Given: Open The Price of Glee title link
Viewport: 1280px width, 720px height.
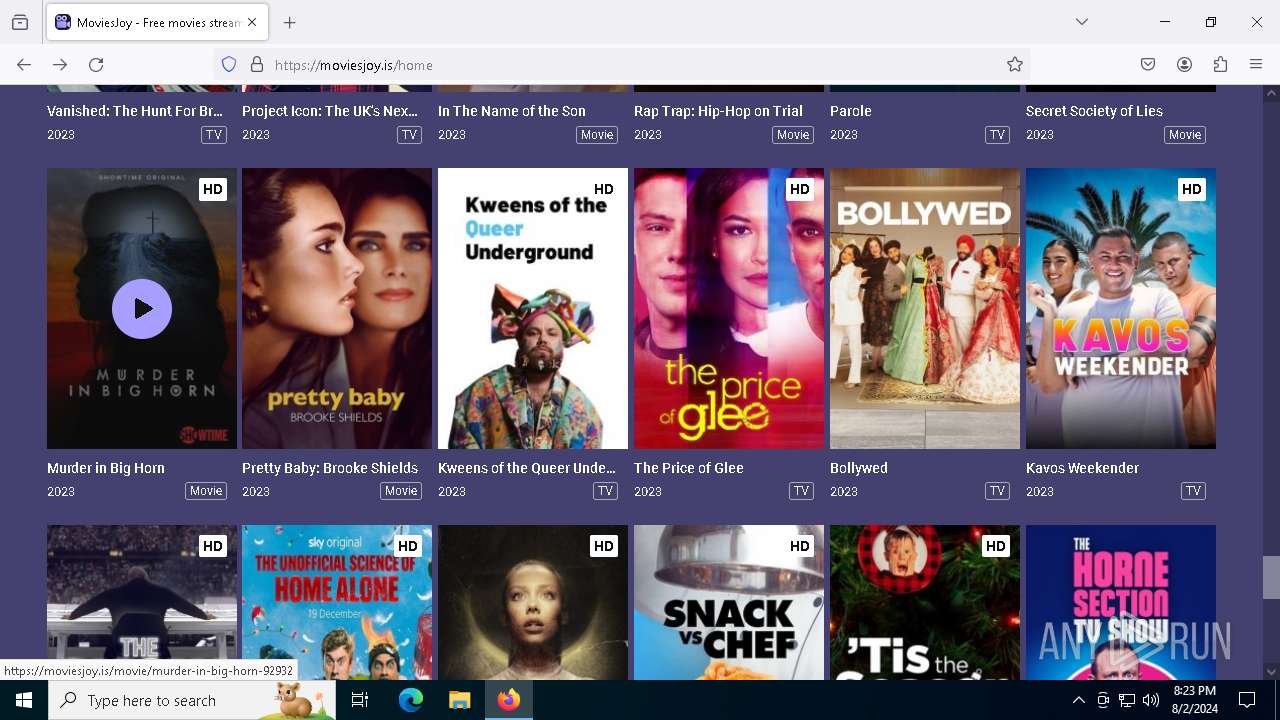Looking at the screenshot, I should 689,468.
